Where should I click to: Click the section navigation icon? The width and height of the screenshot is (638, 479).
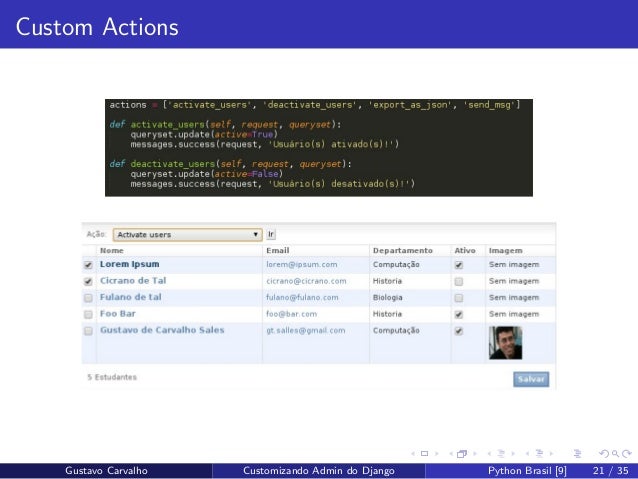pyautogui.click(x=539, y=453)
